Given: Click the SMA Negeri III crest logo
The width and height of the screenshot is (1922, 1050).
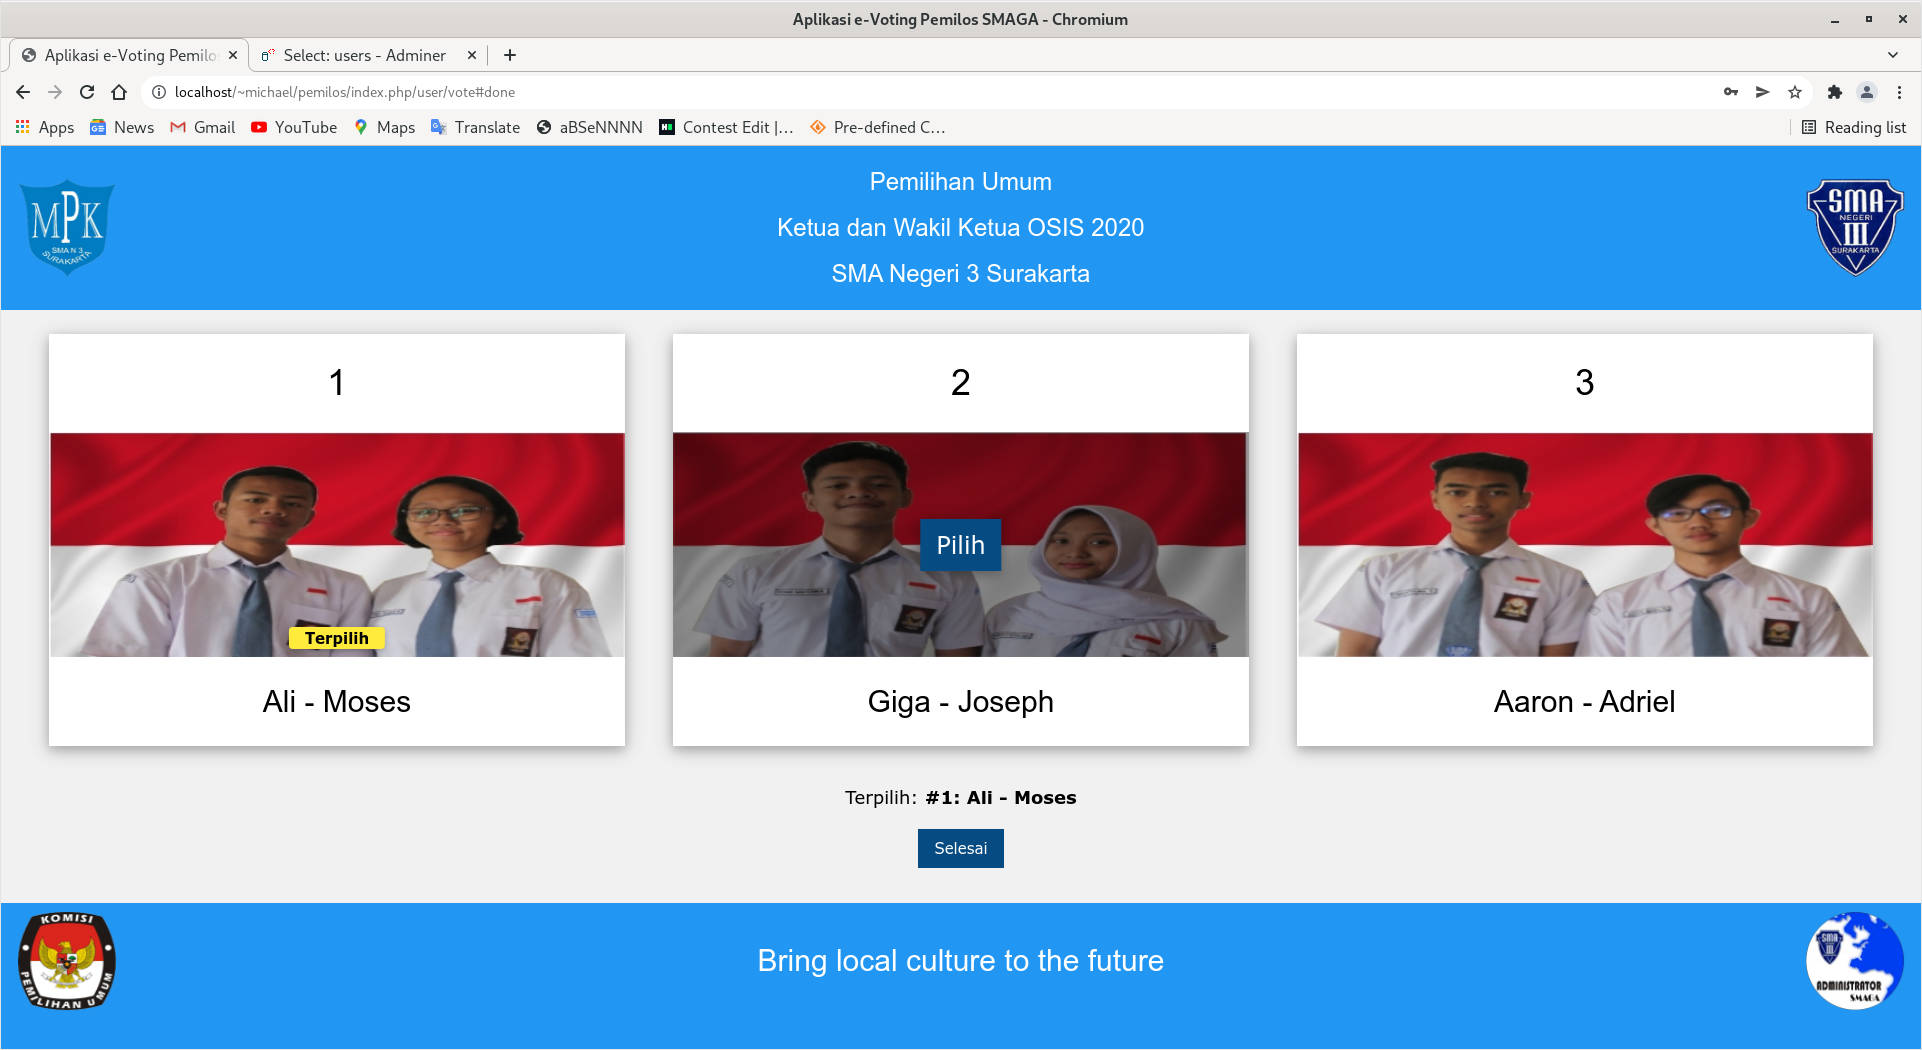Looking at the screenshot, I should coord(1855,227).
